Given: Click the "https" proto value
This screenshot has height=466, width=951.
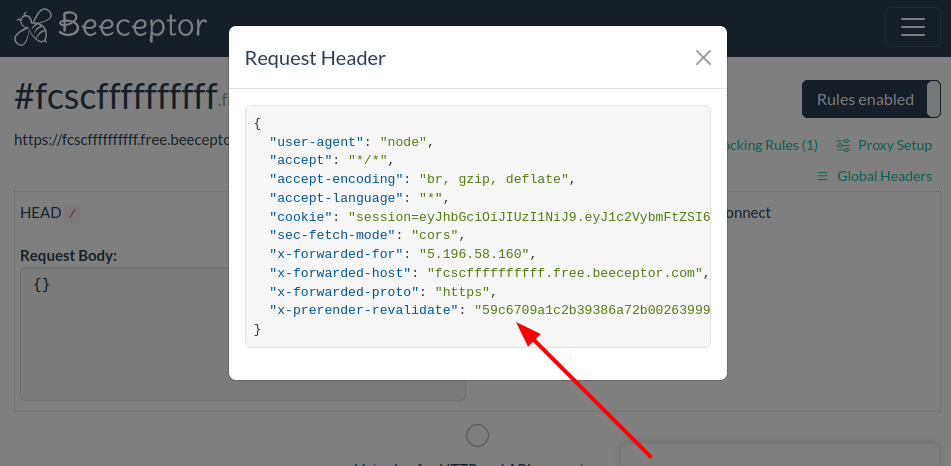Looking at the screenshot, I should [x=462, y=292].
